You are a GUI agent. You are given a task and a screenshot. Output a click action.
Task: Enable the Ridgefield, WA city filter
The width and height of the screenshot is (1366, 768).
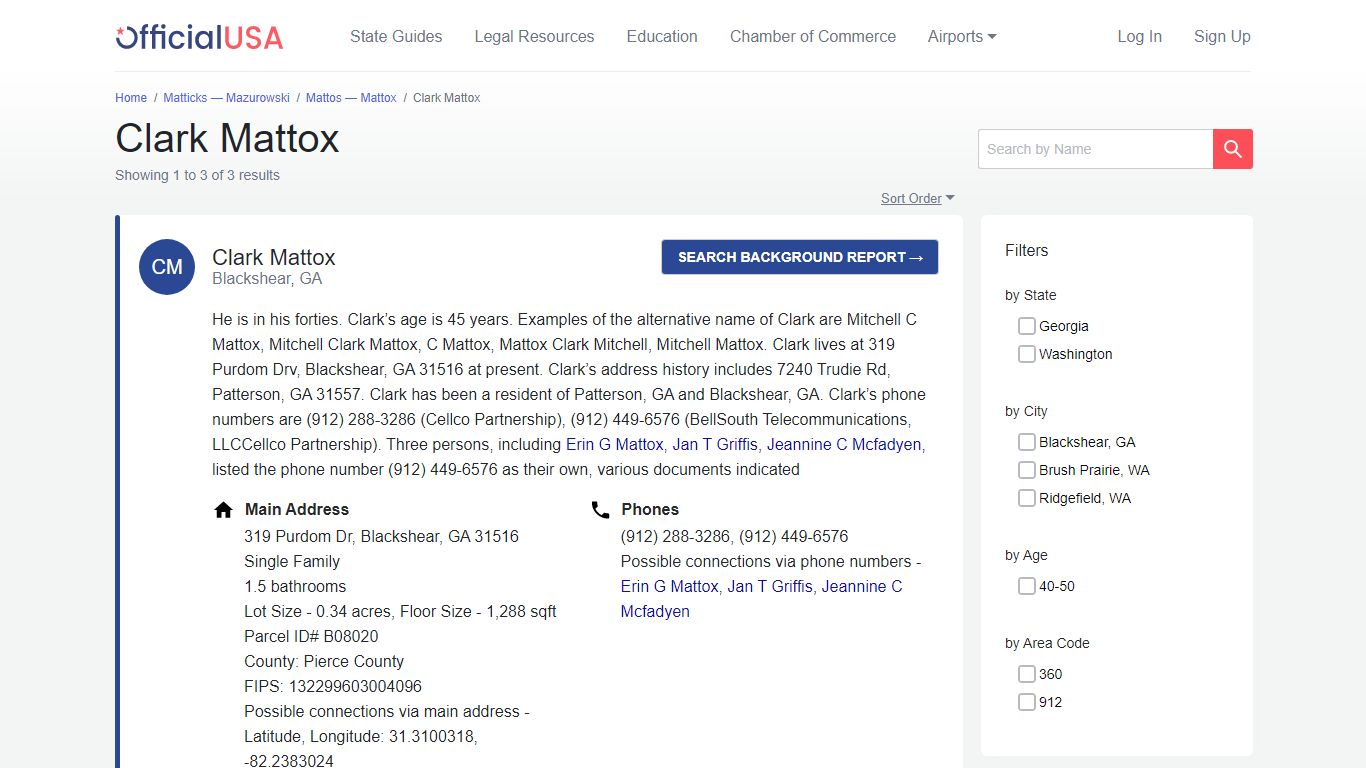pos(1027,498)
